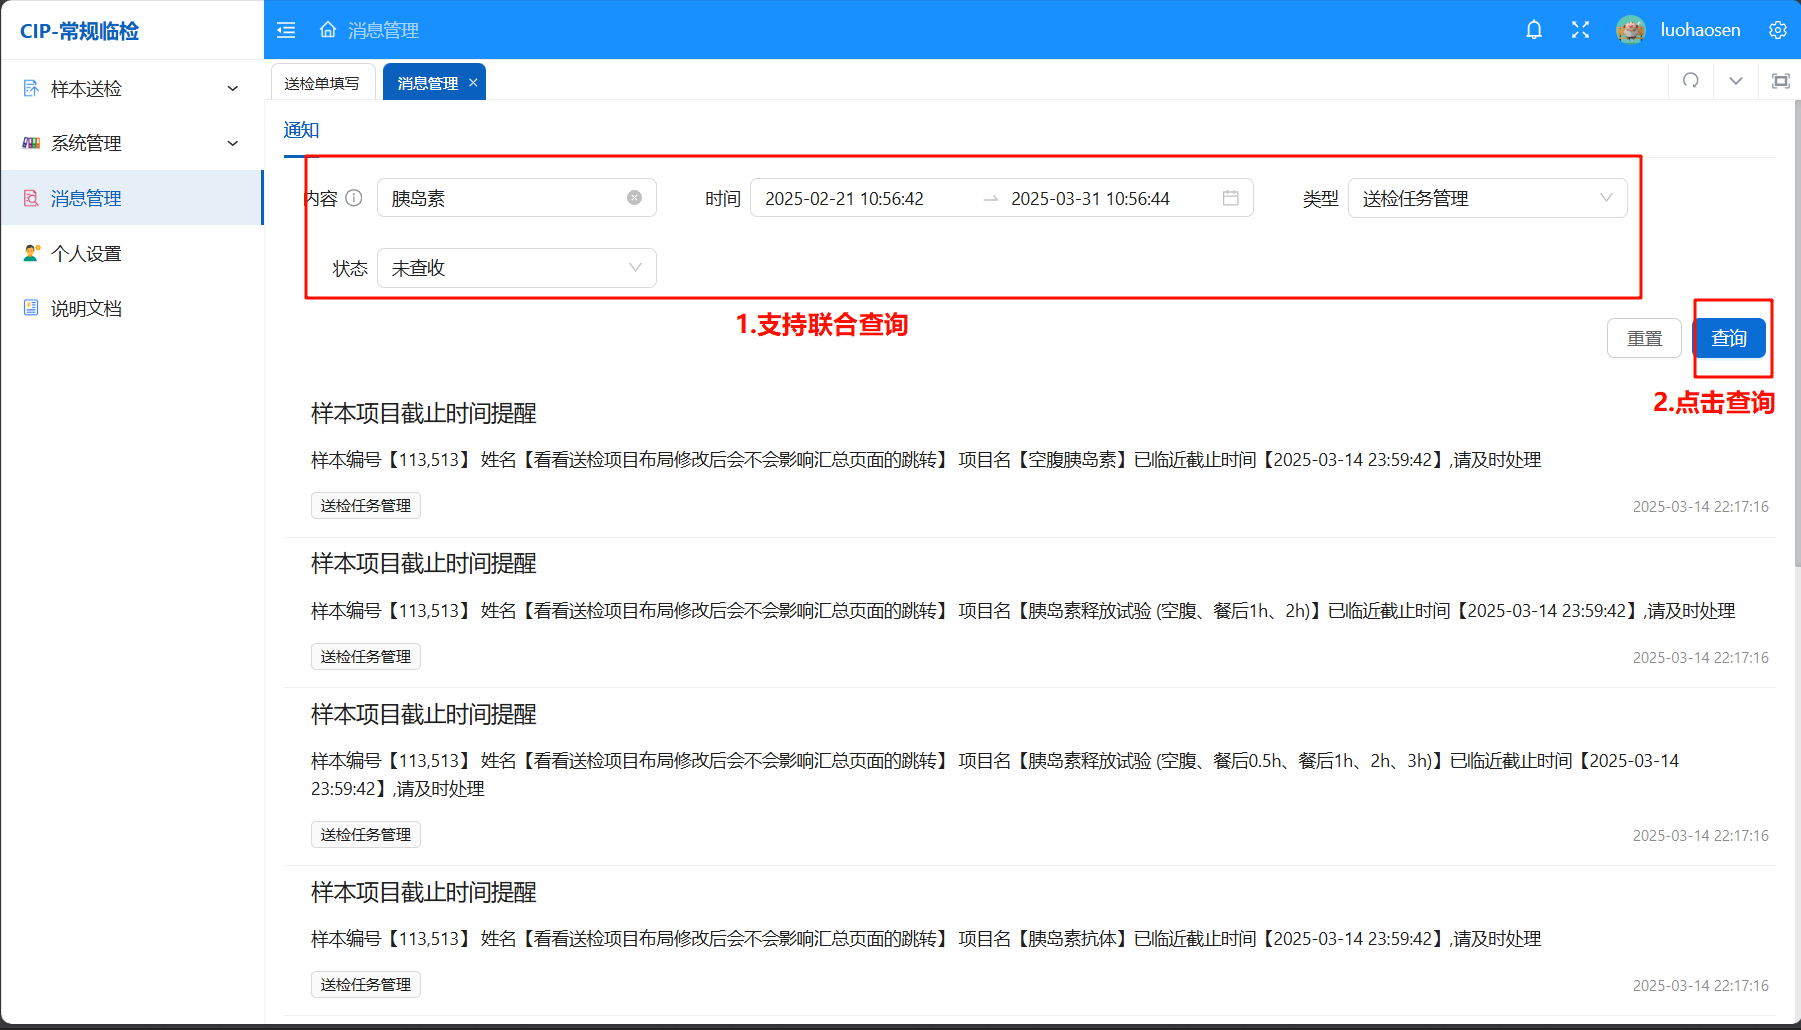This screenshot has height=1030, width=1801.
Task: Open 个人设置 in the sidebar
Action: (86, 254)
